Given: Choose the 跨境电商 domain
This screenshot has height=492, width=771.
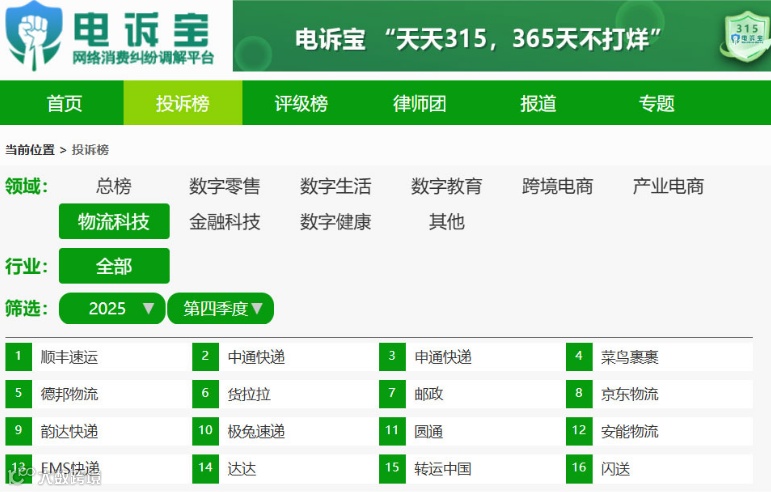Looking at the screenshot, I should click(x=557, y=186).
